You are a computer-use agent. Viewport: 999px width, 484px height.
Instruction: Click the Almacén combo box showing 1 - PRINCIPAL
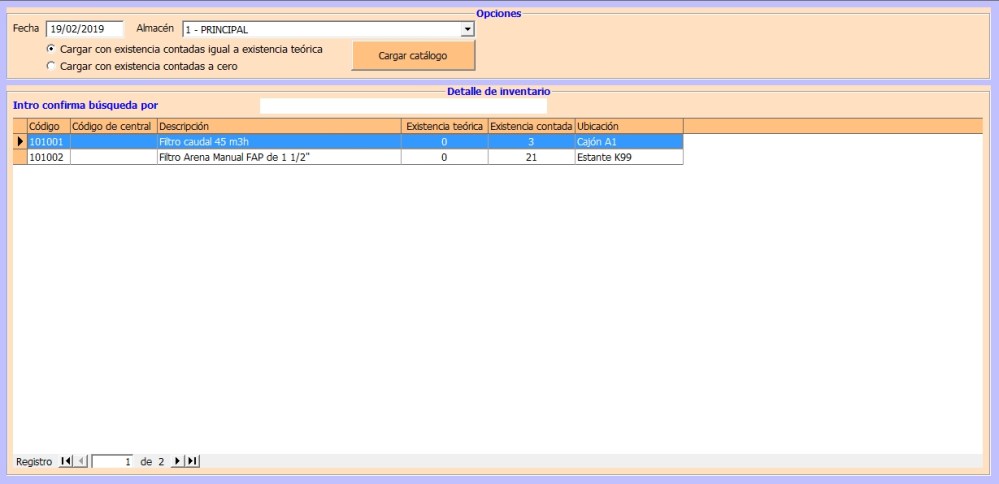pos(320,29)
